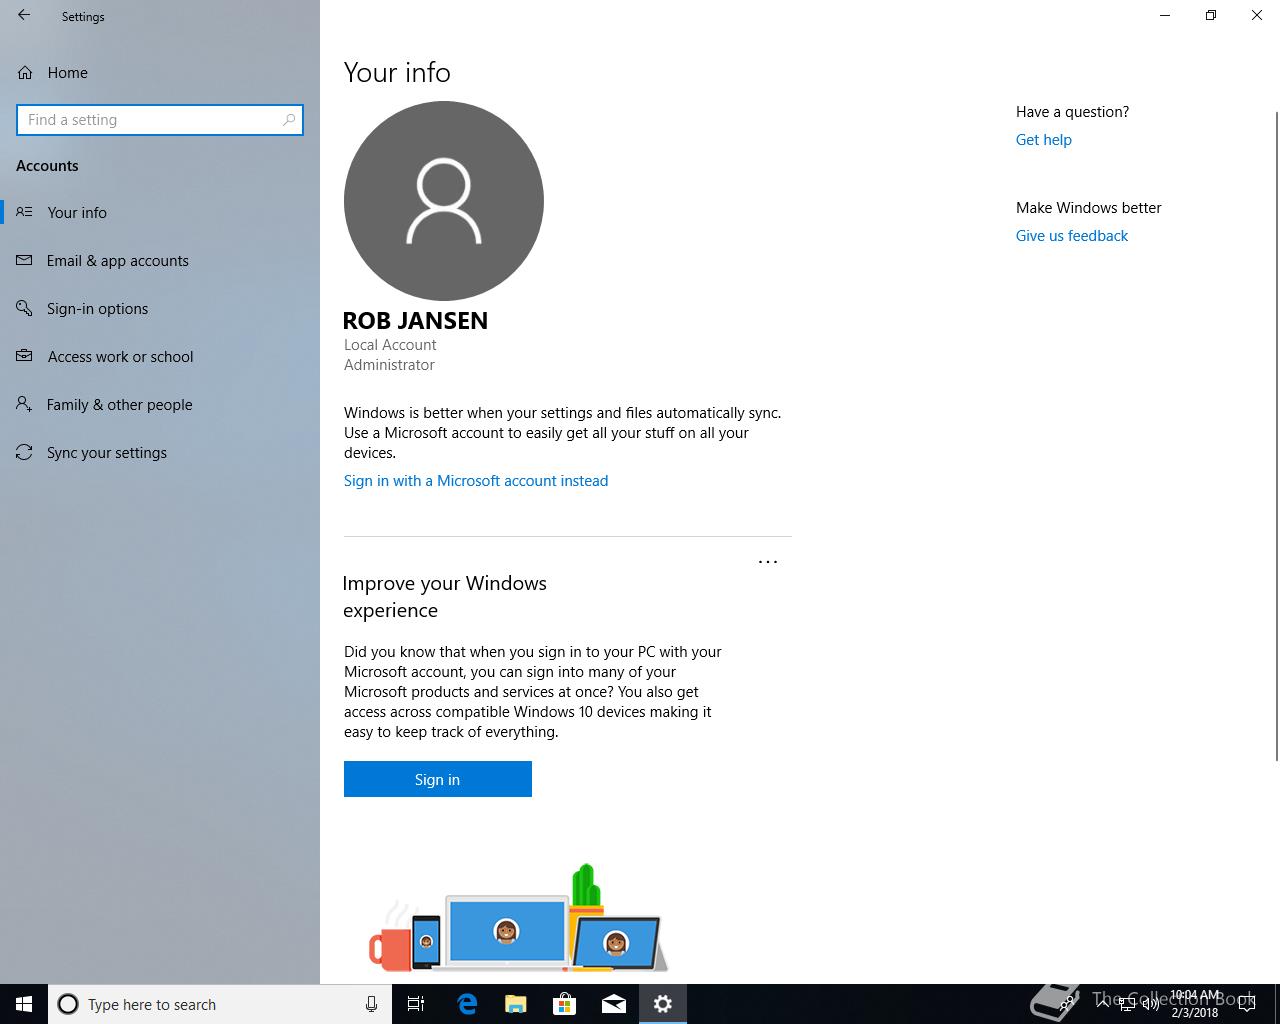
Task: Open Give us feedback link
Action: 1072,236
